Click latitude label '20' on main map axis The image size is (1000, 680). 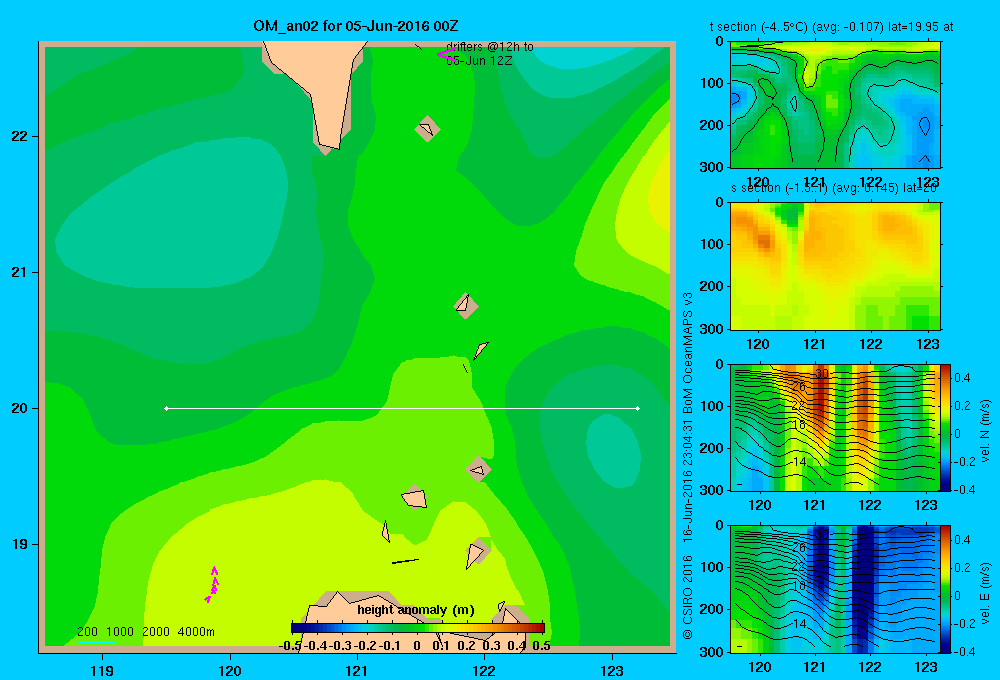(19, 408)
